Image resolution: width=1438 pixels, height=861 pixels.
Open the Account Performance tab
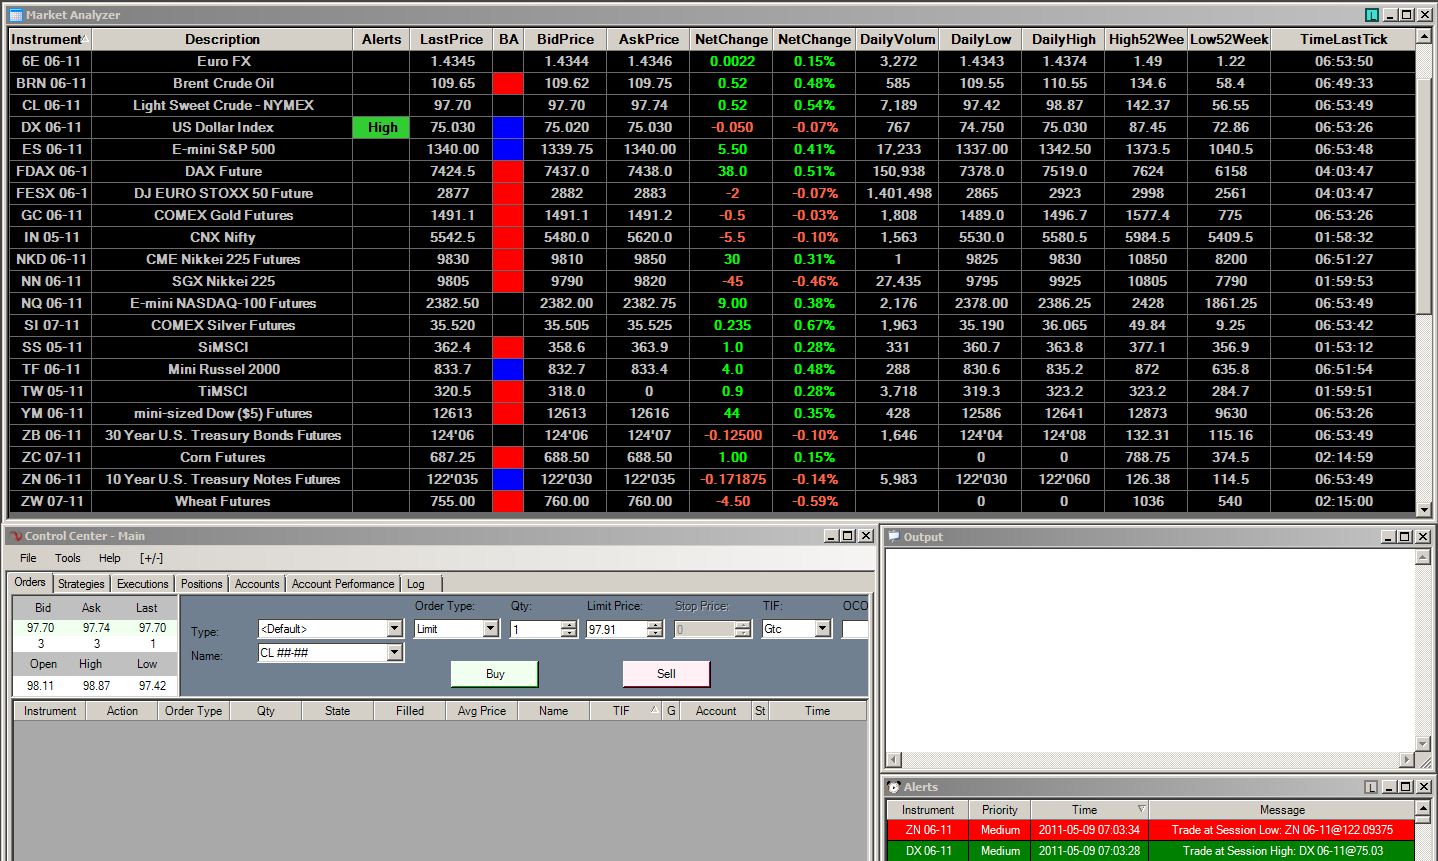pyautogui.click(x=343, y=584)
